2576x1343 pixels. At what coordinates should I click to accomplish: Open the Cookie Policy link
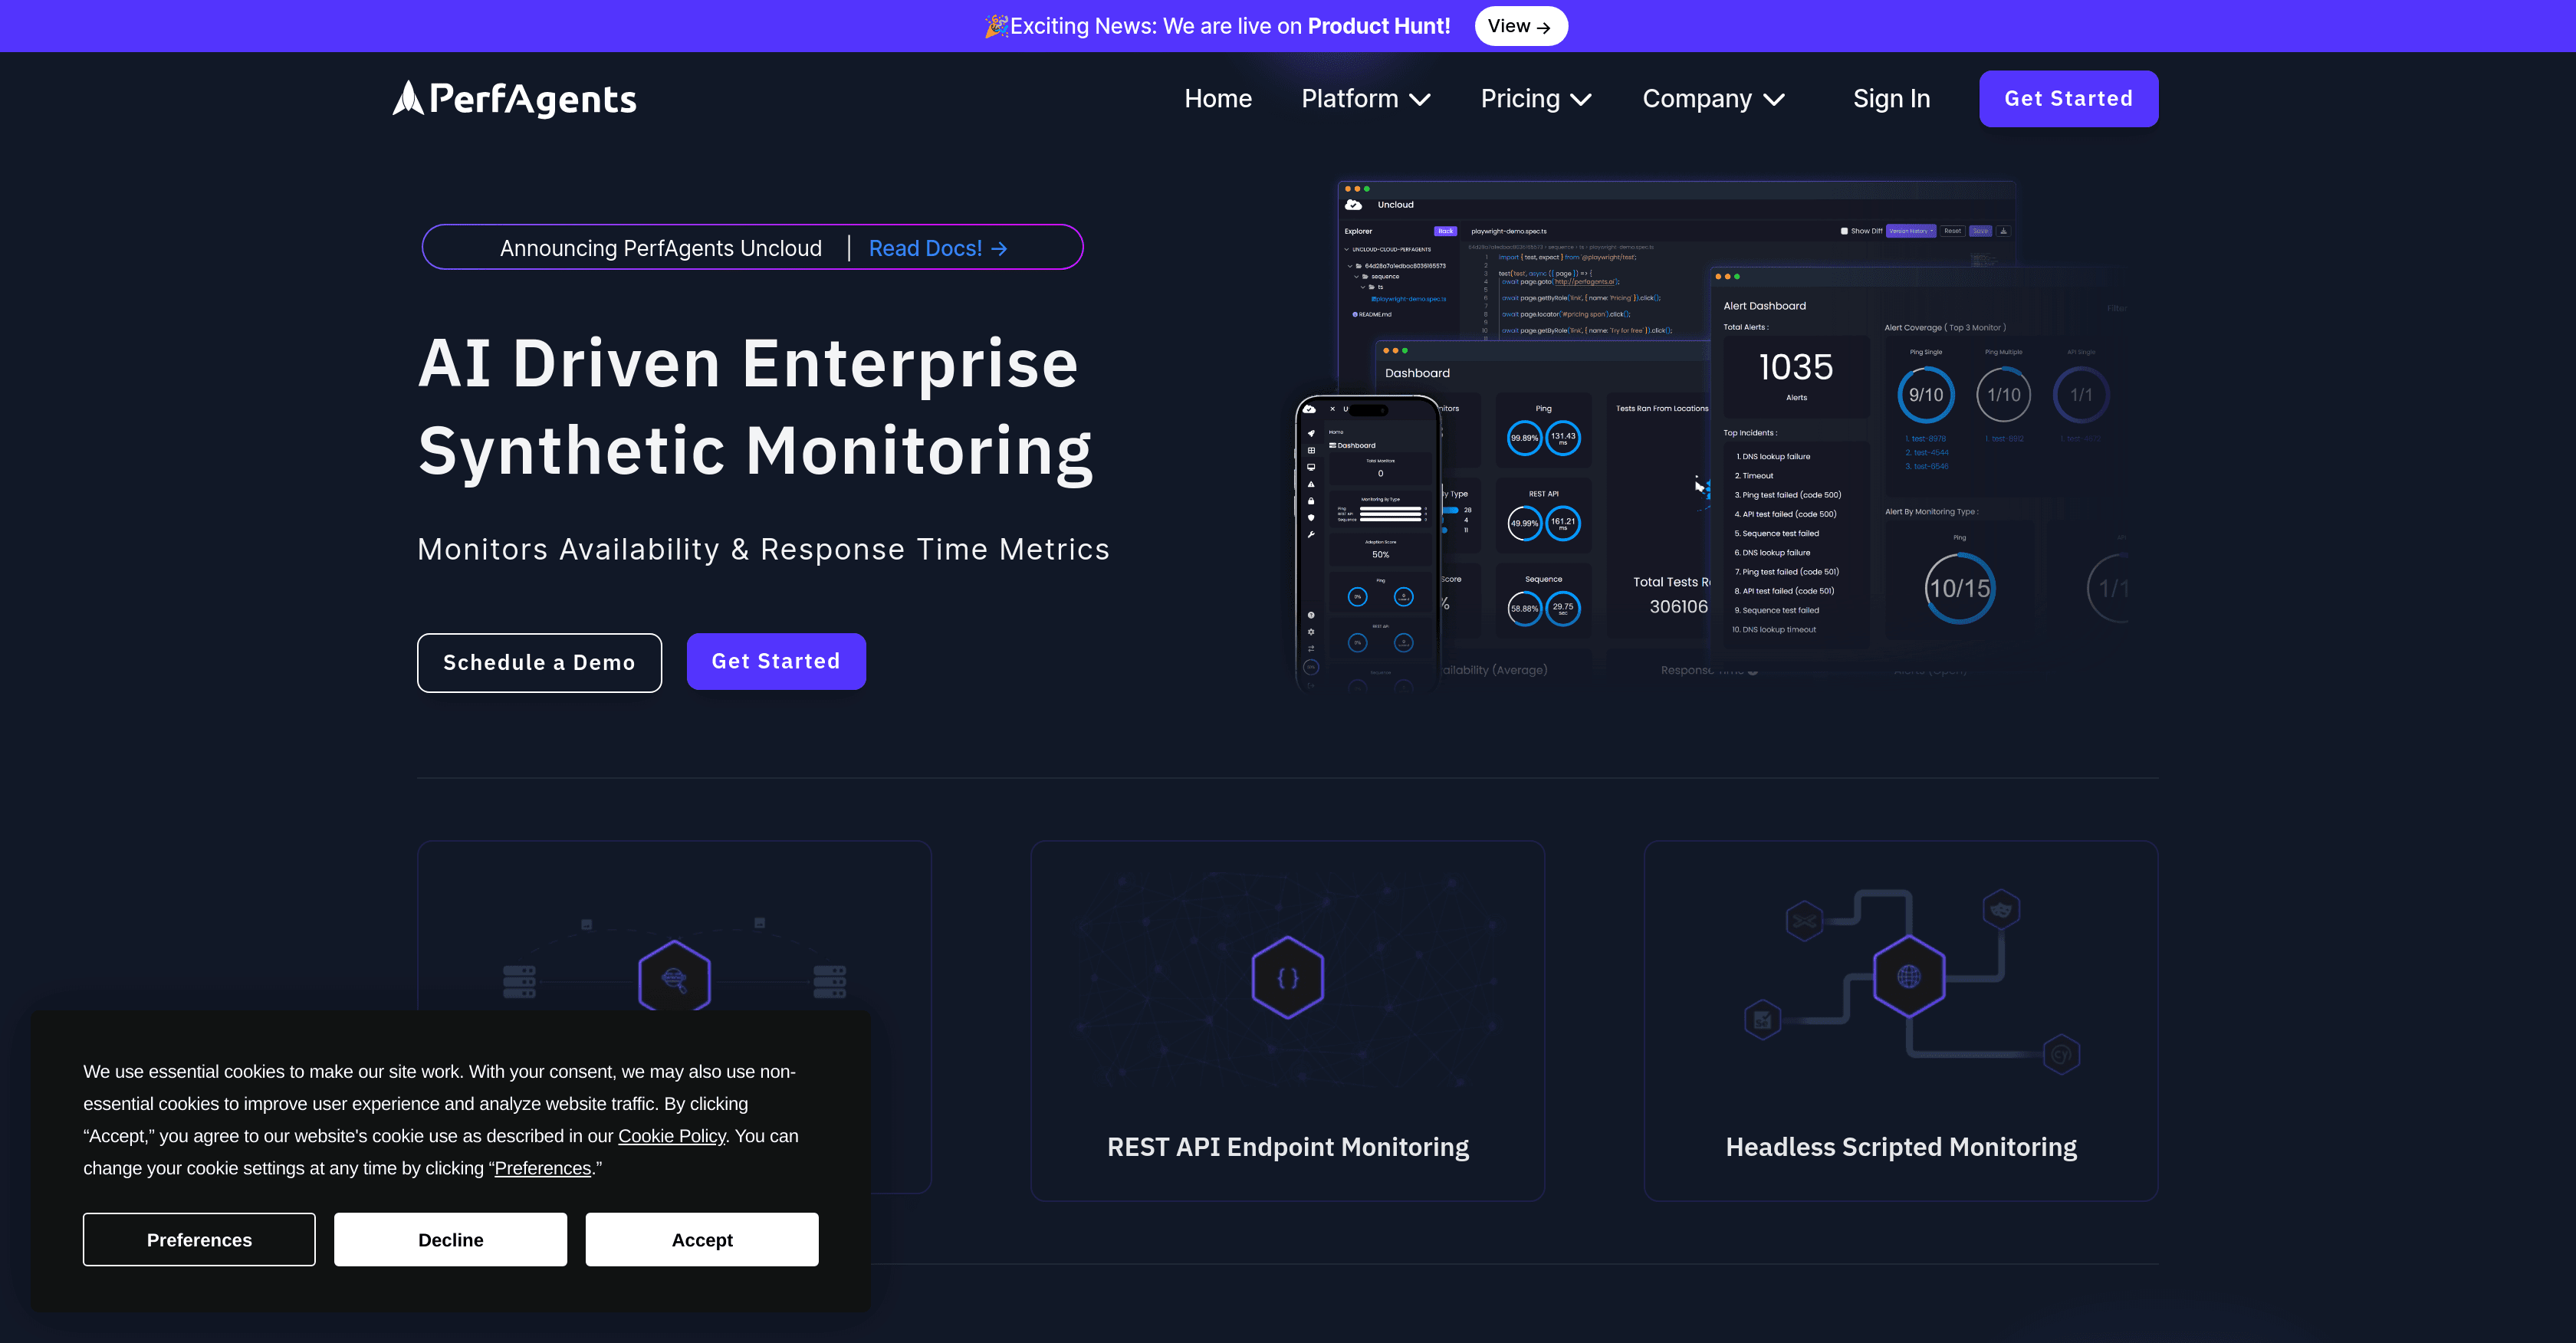pyautogui.click(x=671, y=1136)
